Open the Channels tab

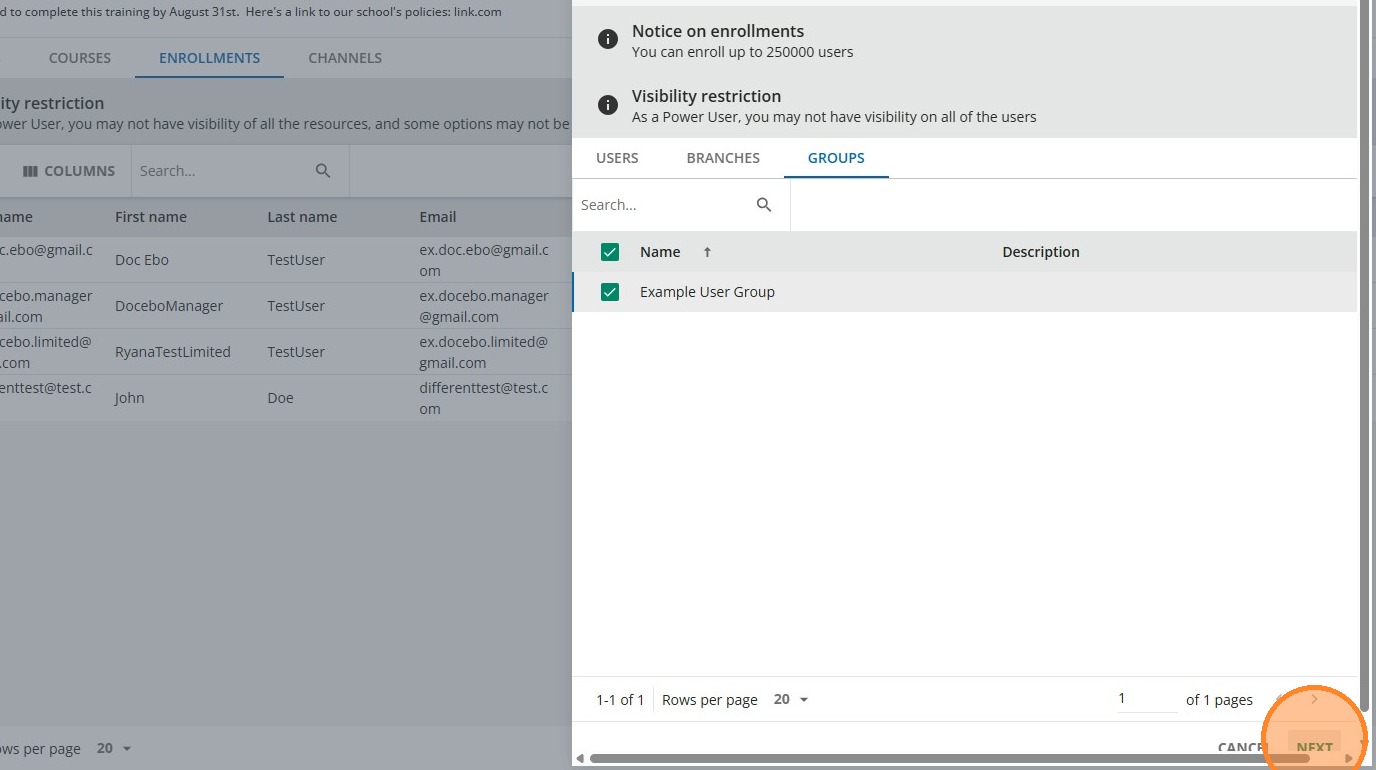tap(345, 58)
